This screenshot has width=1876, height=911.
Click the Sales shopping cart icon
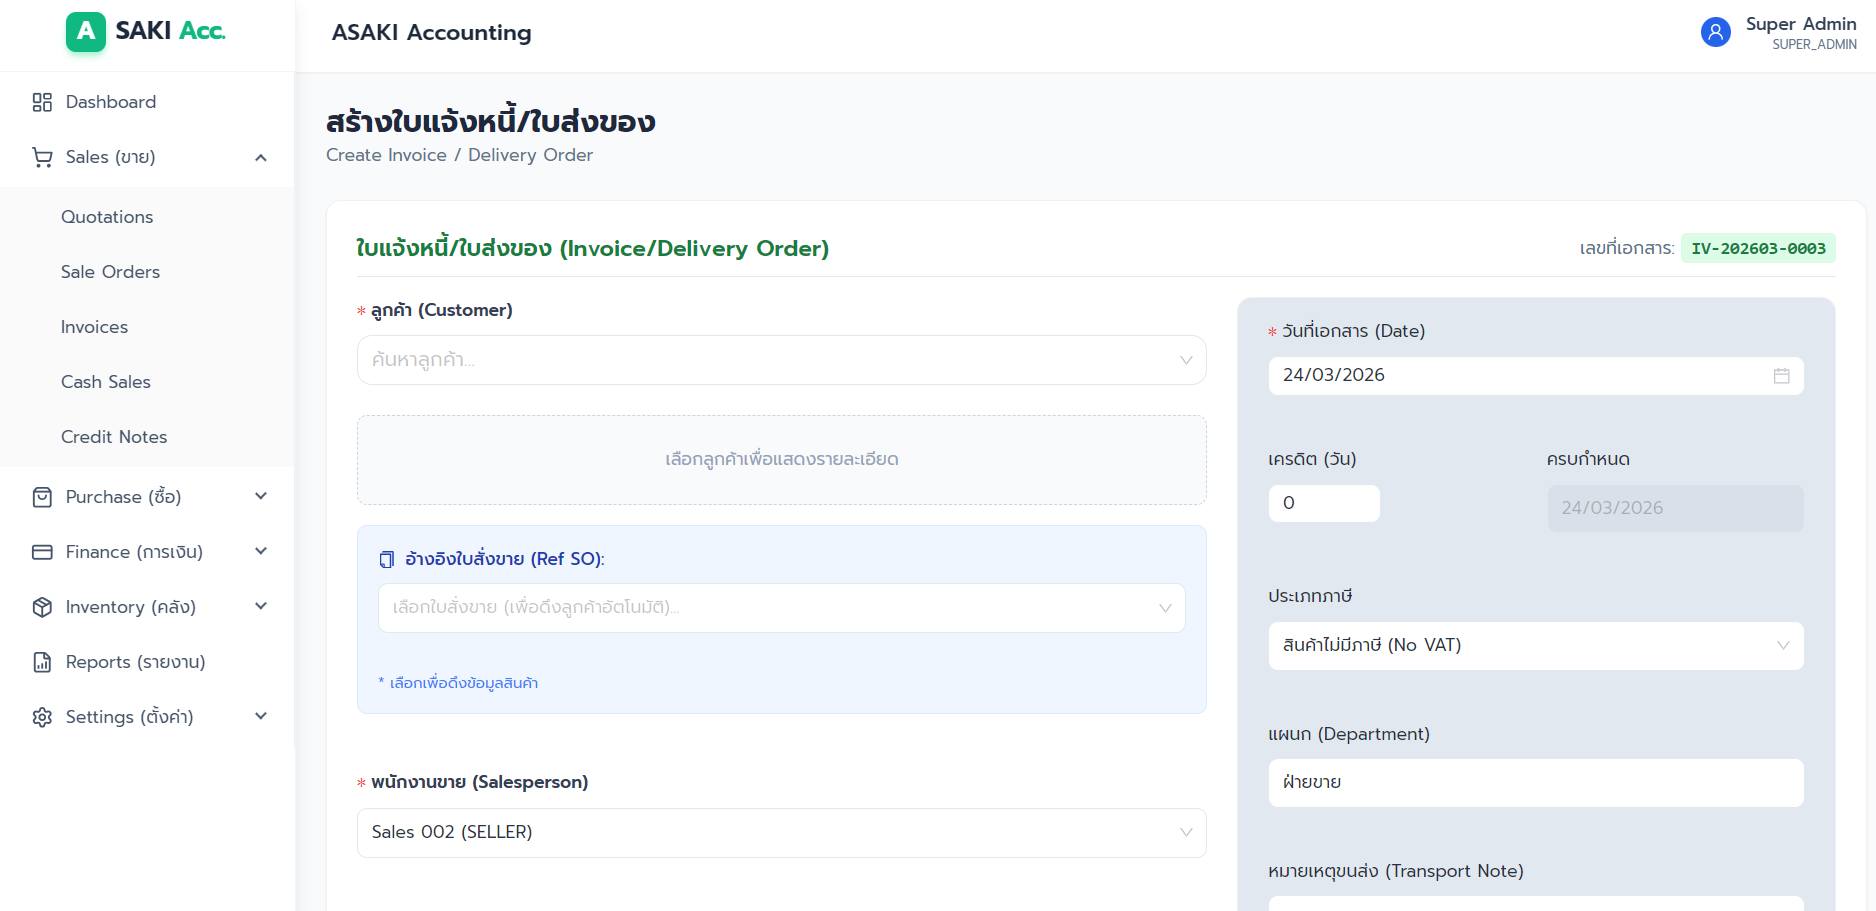[42, 157]
